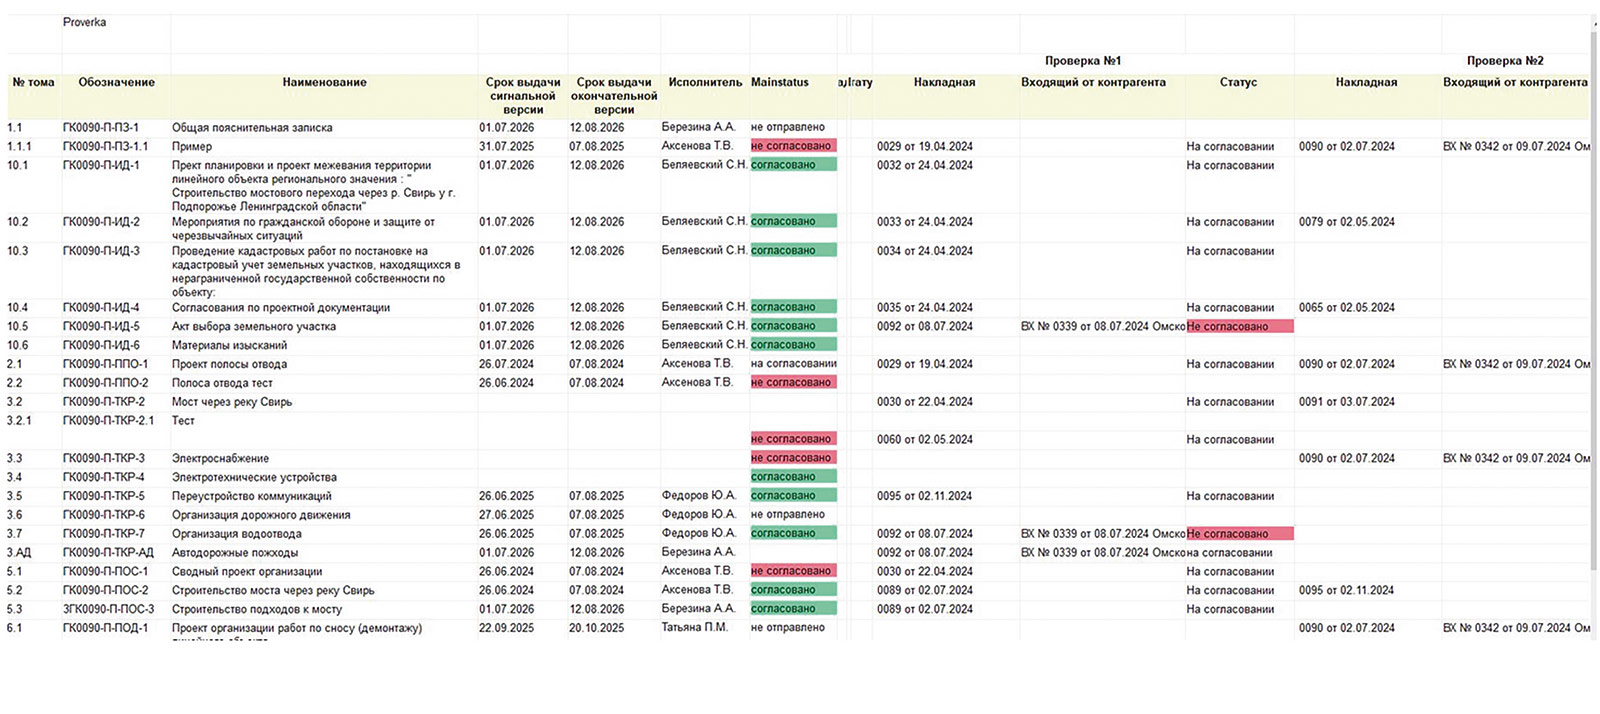This screenshot has width=1600, height=714.
Task: Click red "Не согласовано" status in row 10.5
Action: click(1239, 327)
